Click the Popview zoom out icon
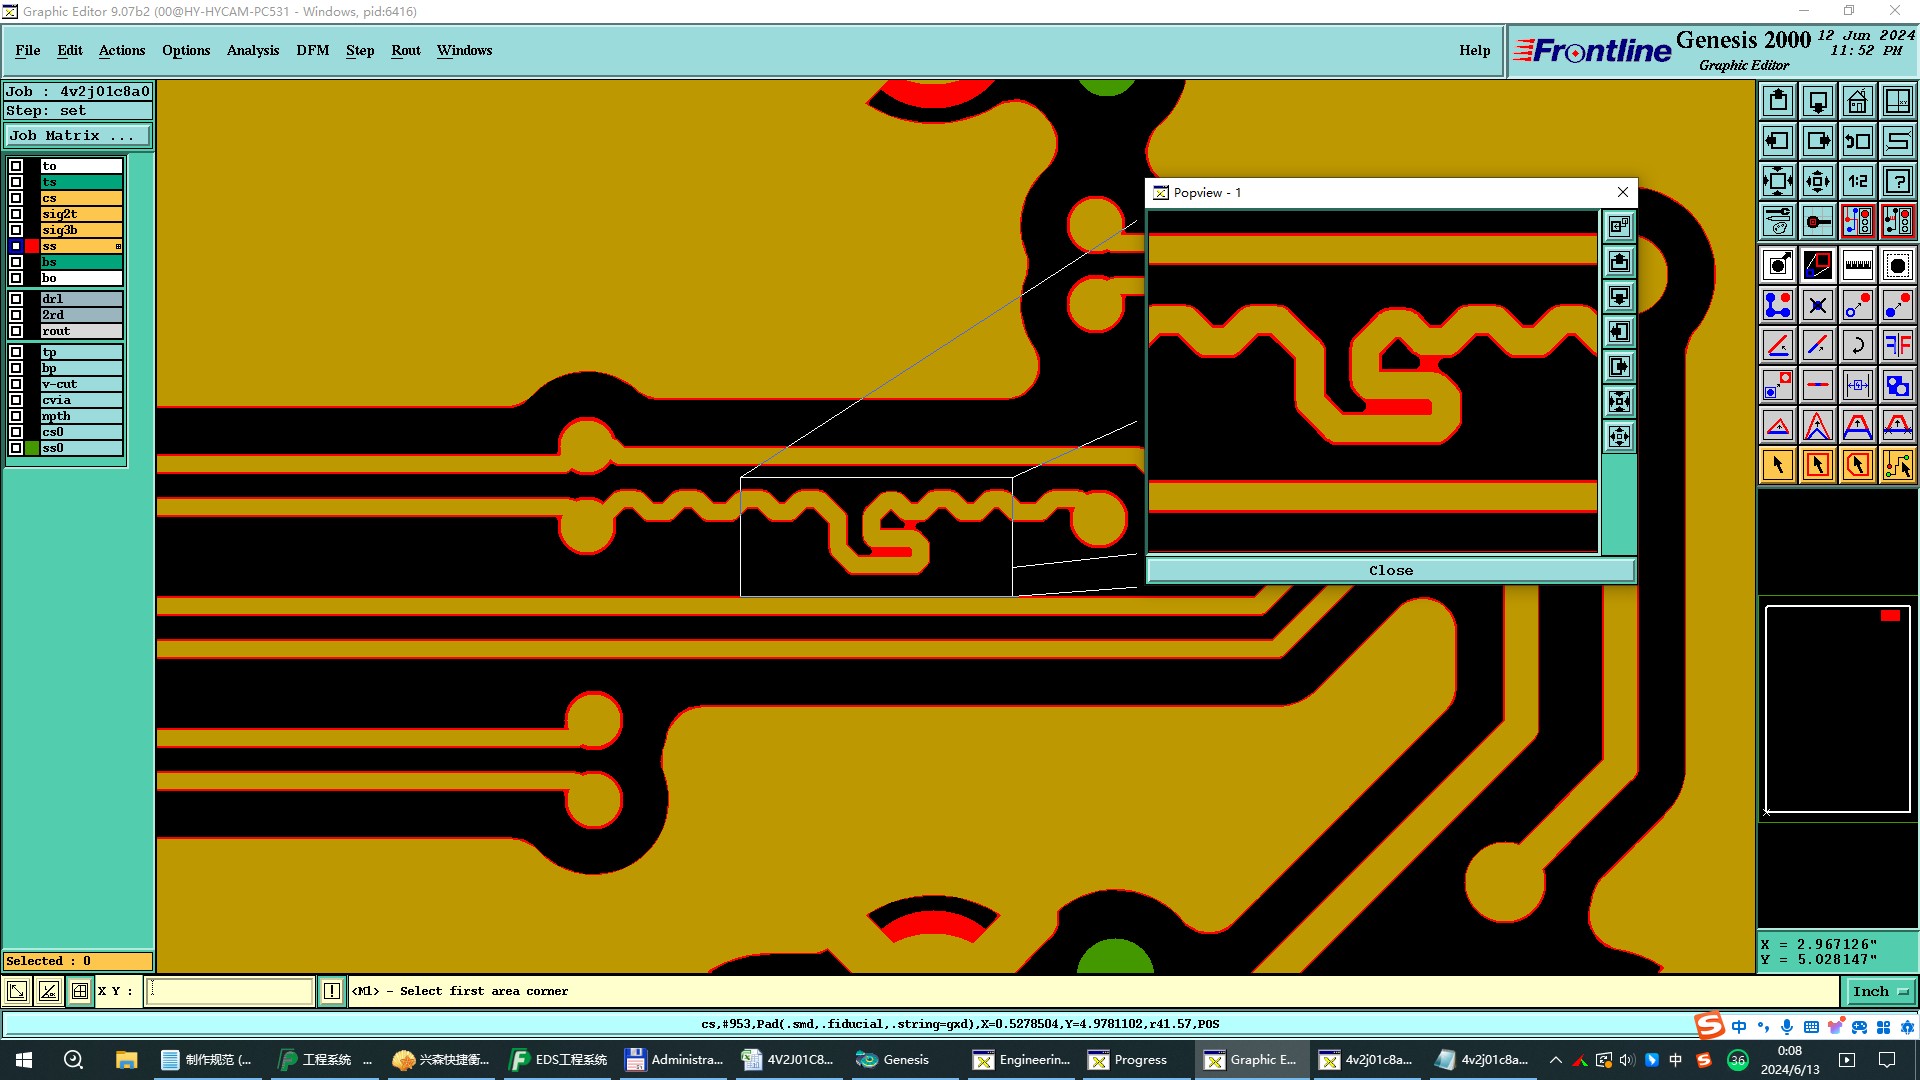 [x=1619, y=437]
